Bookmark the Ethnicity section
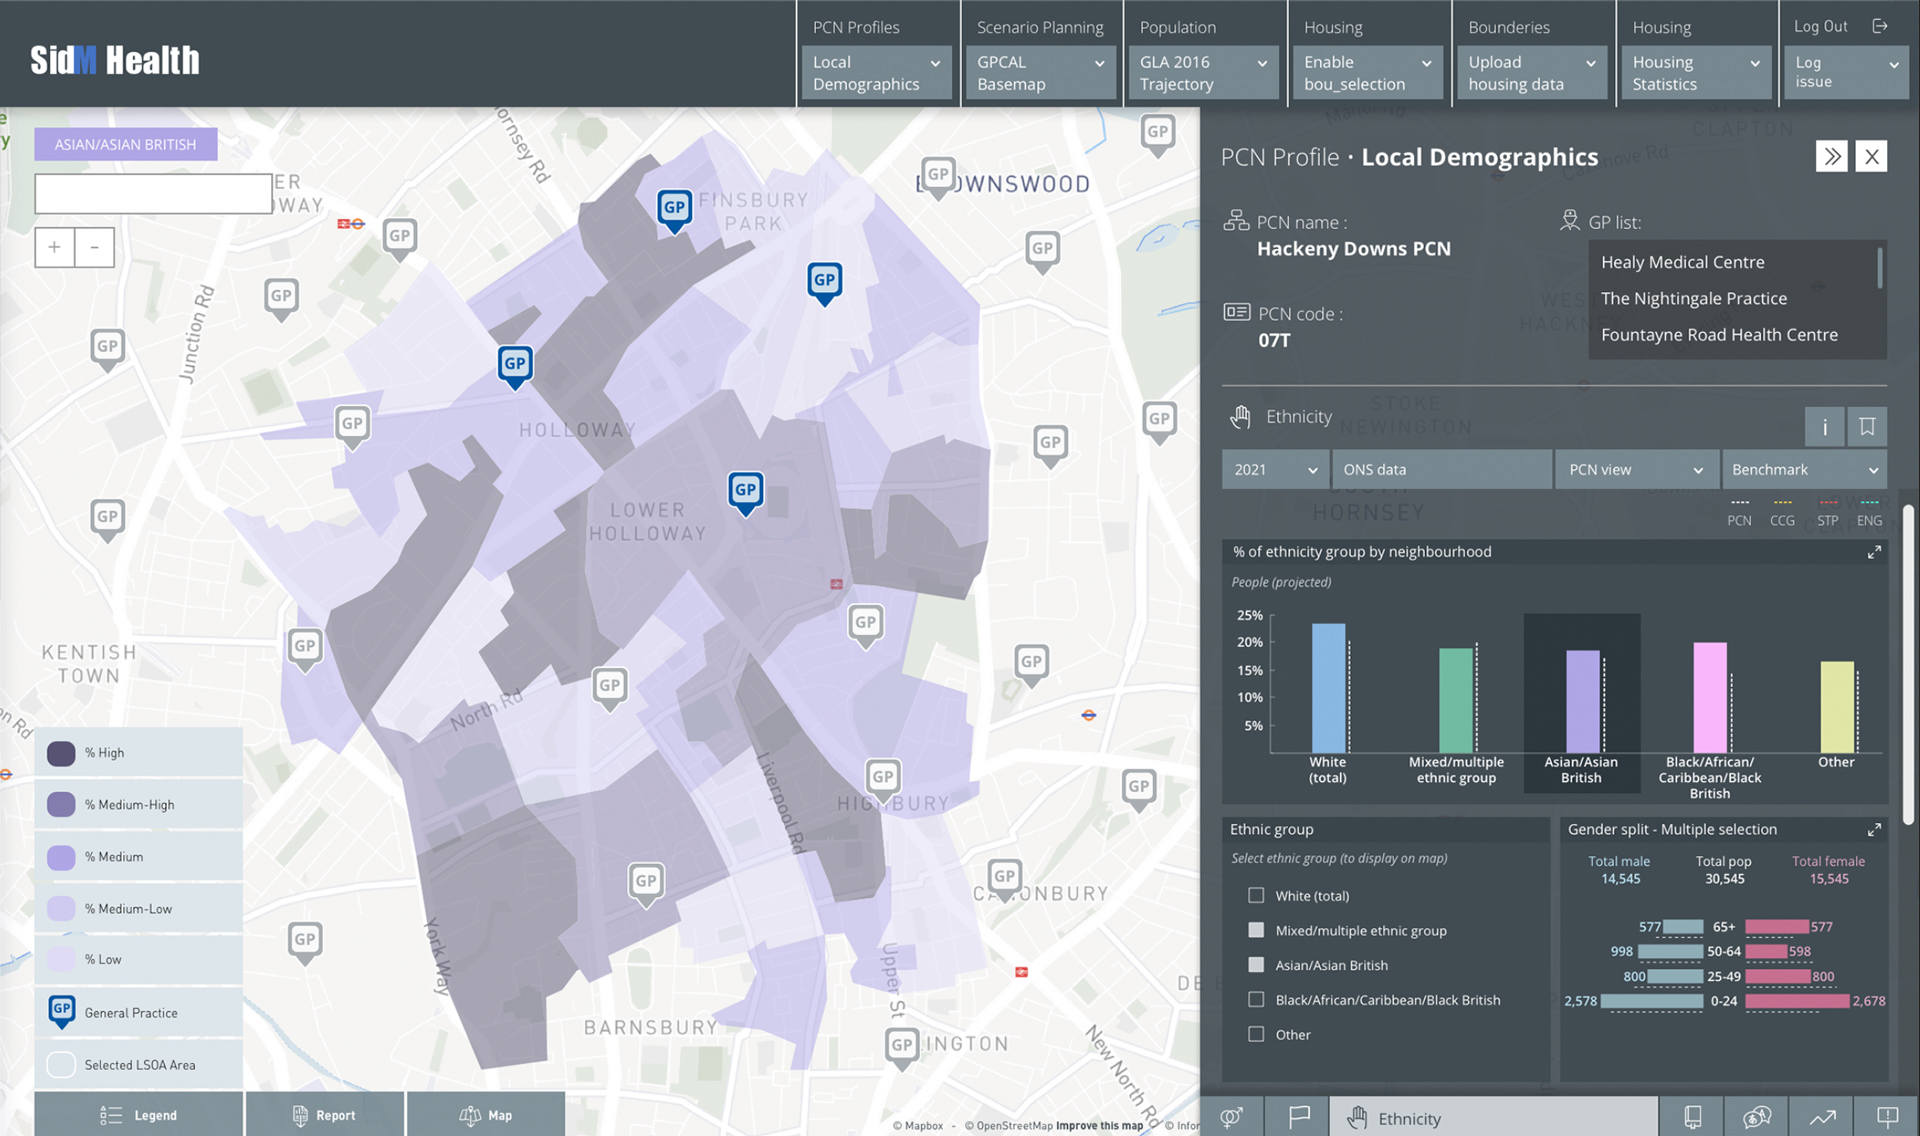This screenshot has width=1920, height=1136. click(1866, 427)
